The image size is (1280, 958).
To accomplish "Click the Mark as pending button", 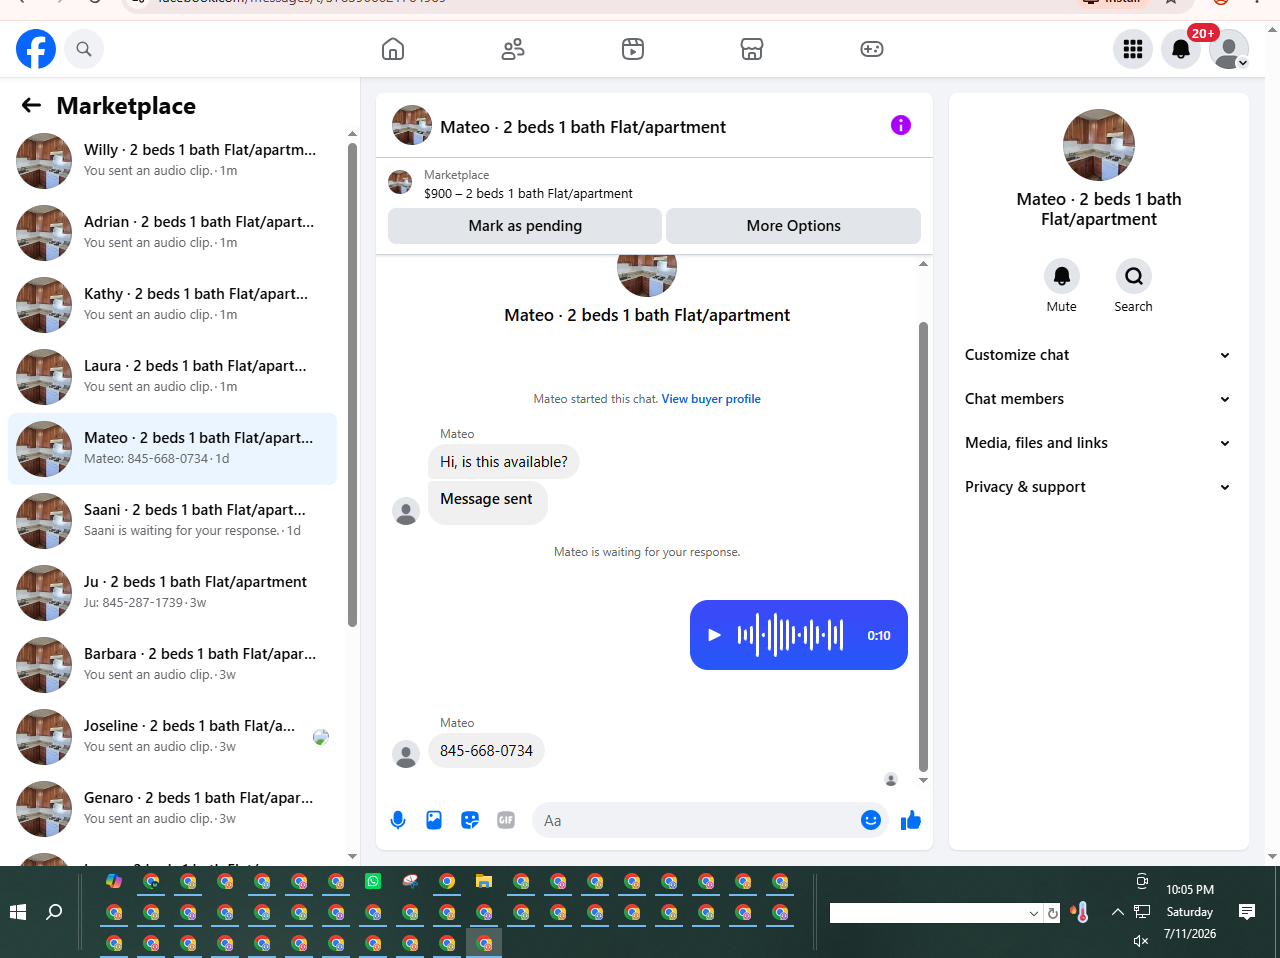I will [x=525, y=226].
